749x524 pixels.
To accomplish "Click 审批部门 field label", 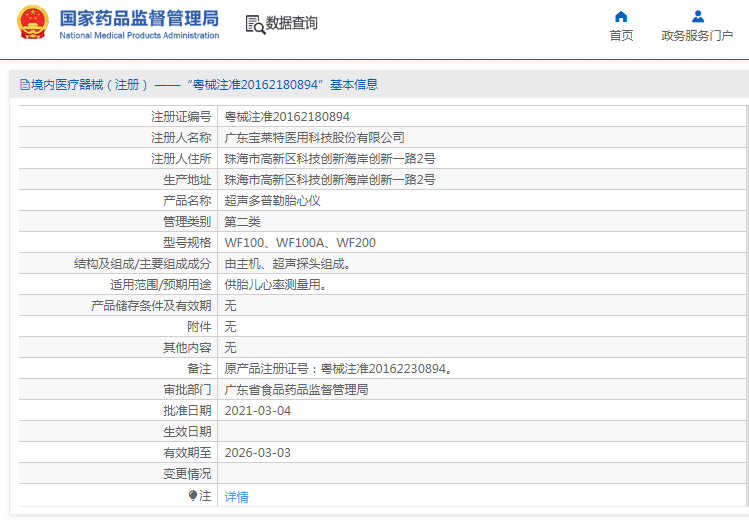I will click(x=187, y=390).
